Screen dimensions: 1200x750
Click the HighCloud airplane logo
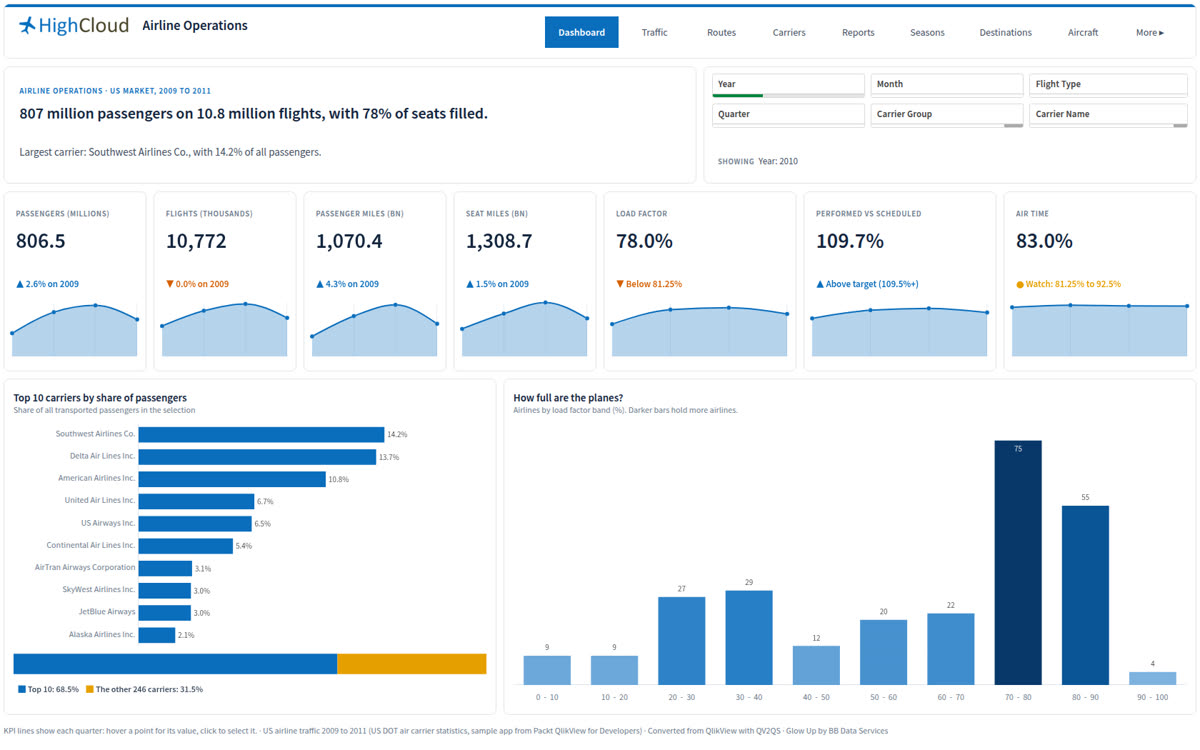coord(27,25)
